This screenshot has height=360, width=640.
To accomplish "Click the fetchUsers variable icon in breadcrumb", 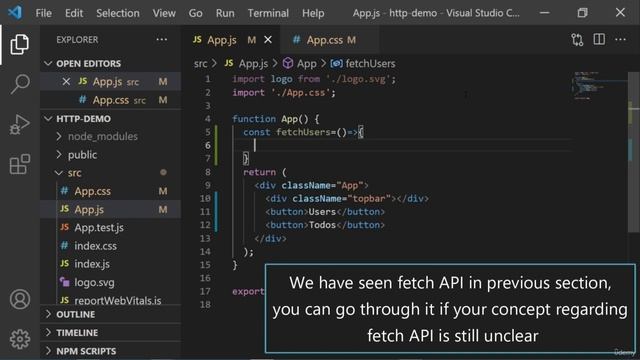I will click(x=336, y=63).
